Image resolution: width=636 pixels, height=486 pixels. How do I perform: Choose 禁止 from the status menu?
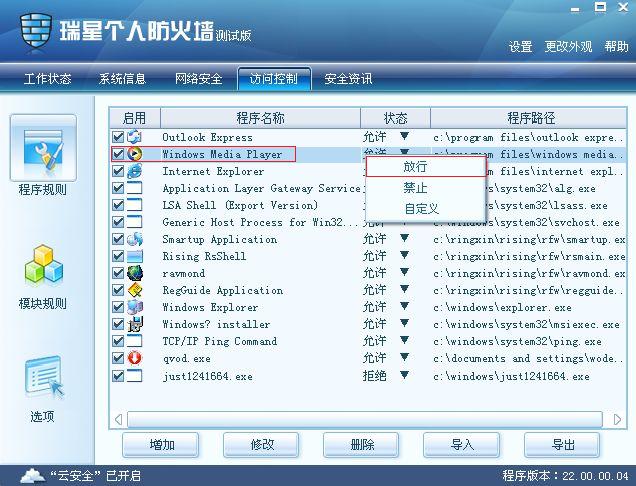point(425,188)
